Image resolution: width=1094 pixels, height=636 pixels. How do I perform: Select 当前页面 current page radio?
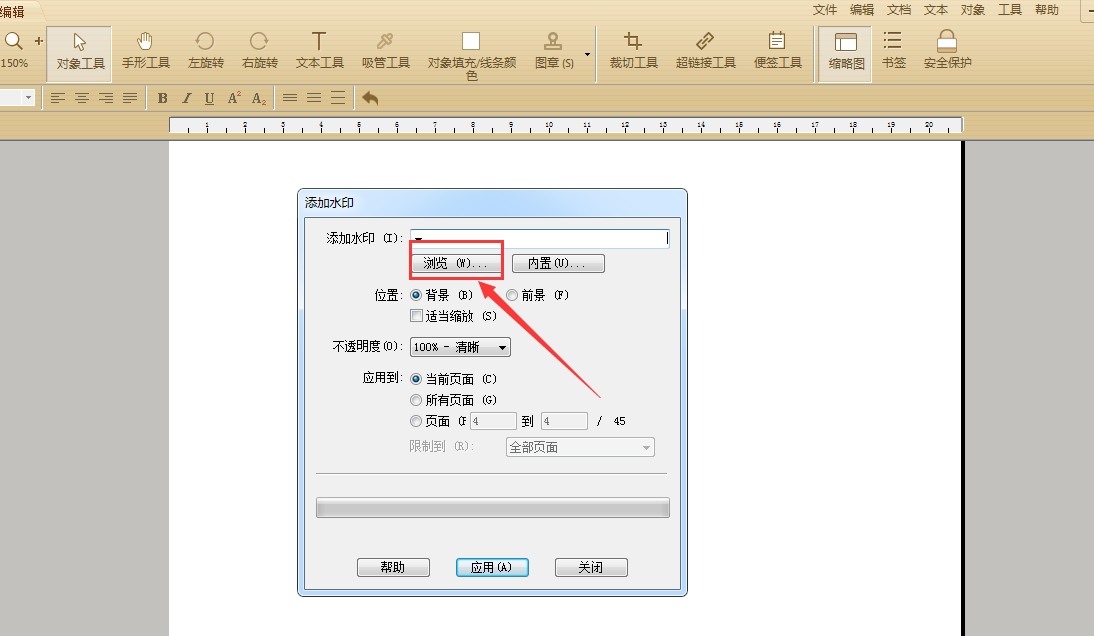tap(416, 379)
